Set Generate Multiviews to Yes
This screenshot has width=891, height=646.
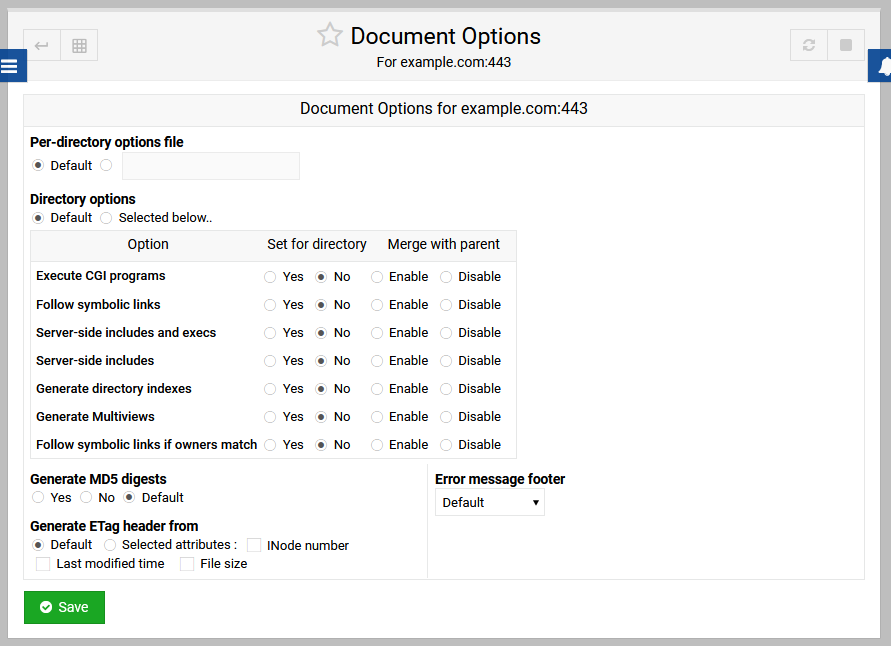(270, 417)
